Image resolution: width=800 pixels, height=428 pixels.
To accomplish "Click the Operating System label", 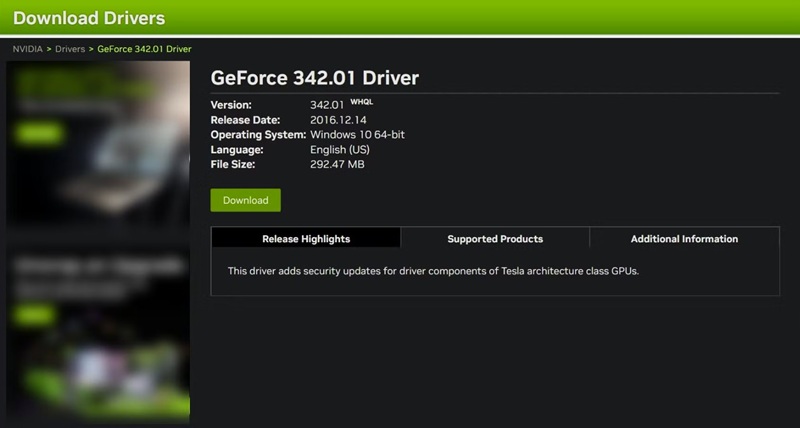I will coord(258,135).
